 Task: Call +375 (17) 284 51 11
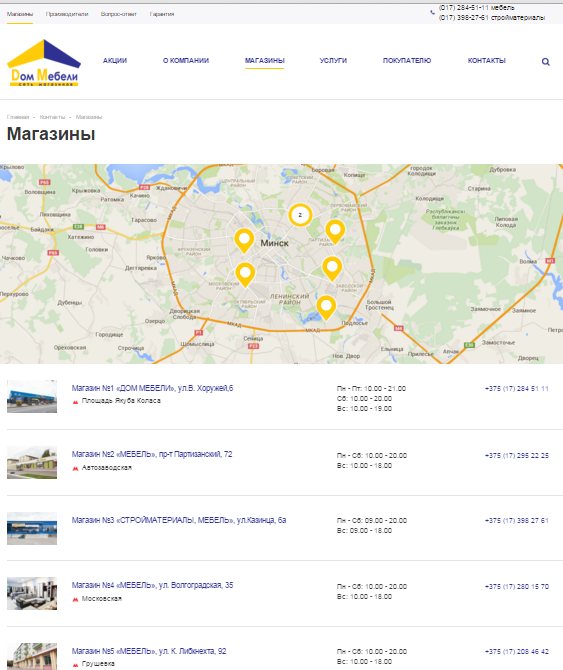pos(517,389)
